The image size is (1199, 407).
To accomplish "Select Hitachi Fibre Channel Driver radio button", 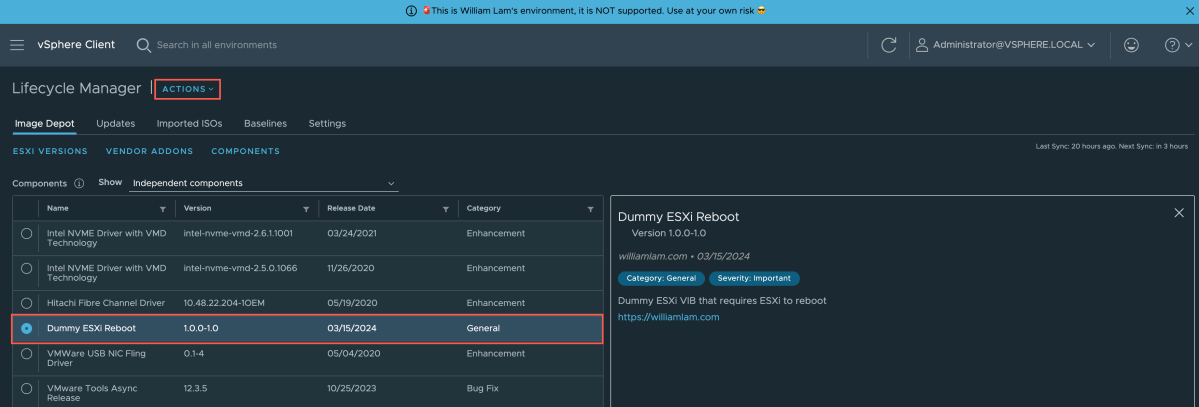I will click(x=27, y=303).
